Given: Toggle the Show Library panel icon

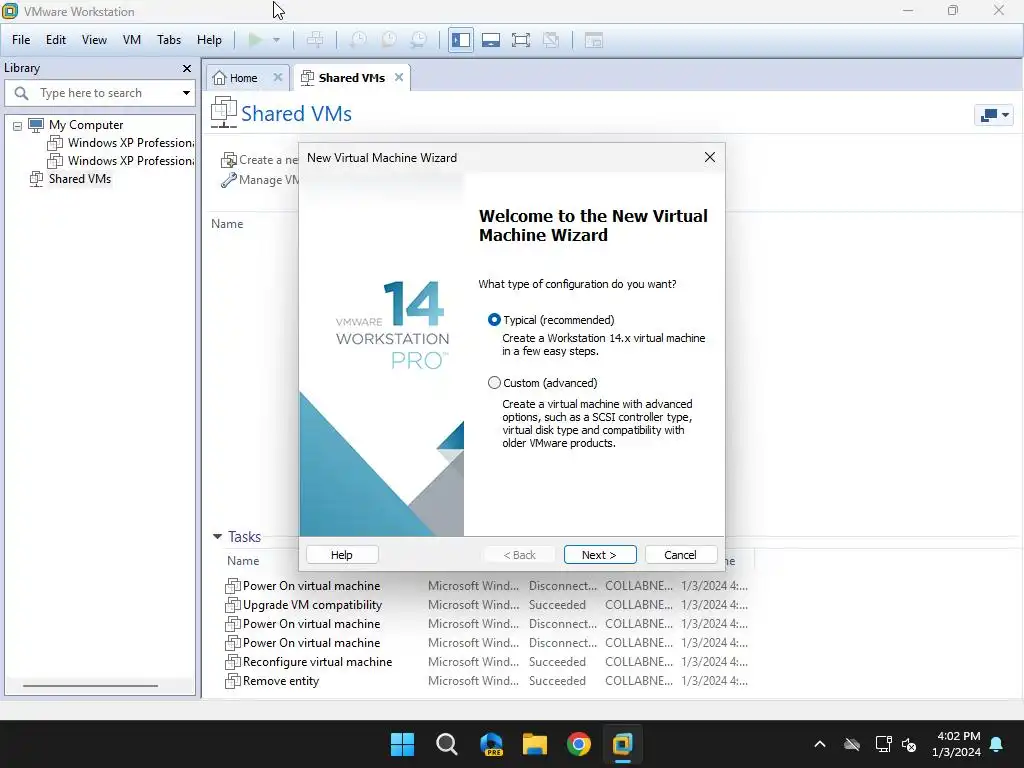Looking at the screenshot, I should (461, 40).
